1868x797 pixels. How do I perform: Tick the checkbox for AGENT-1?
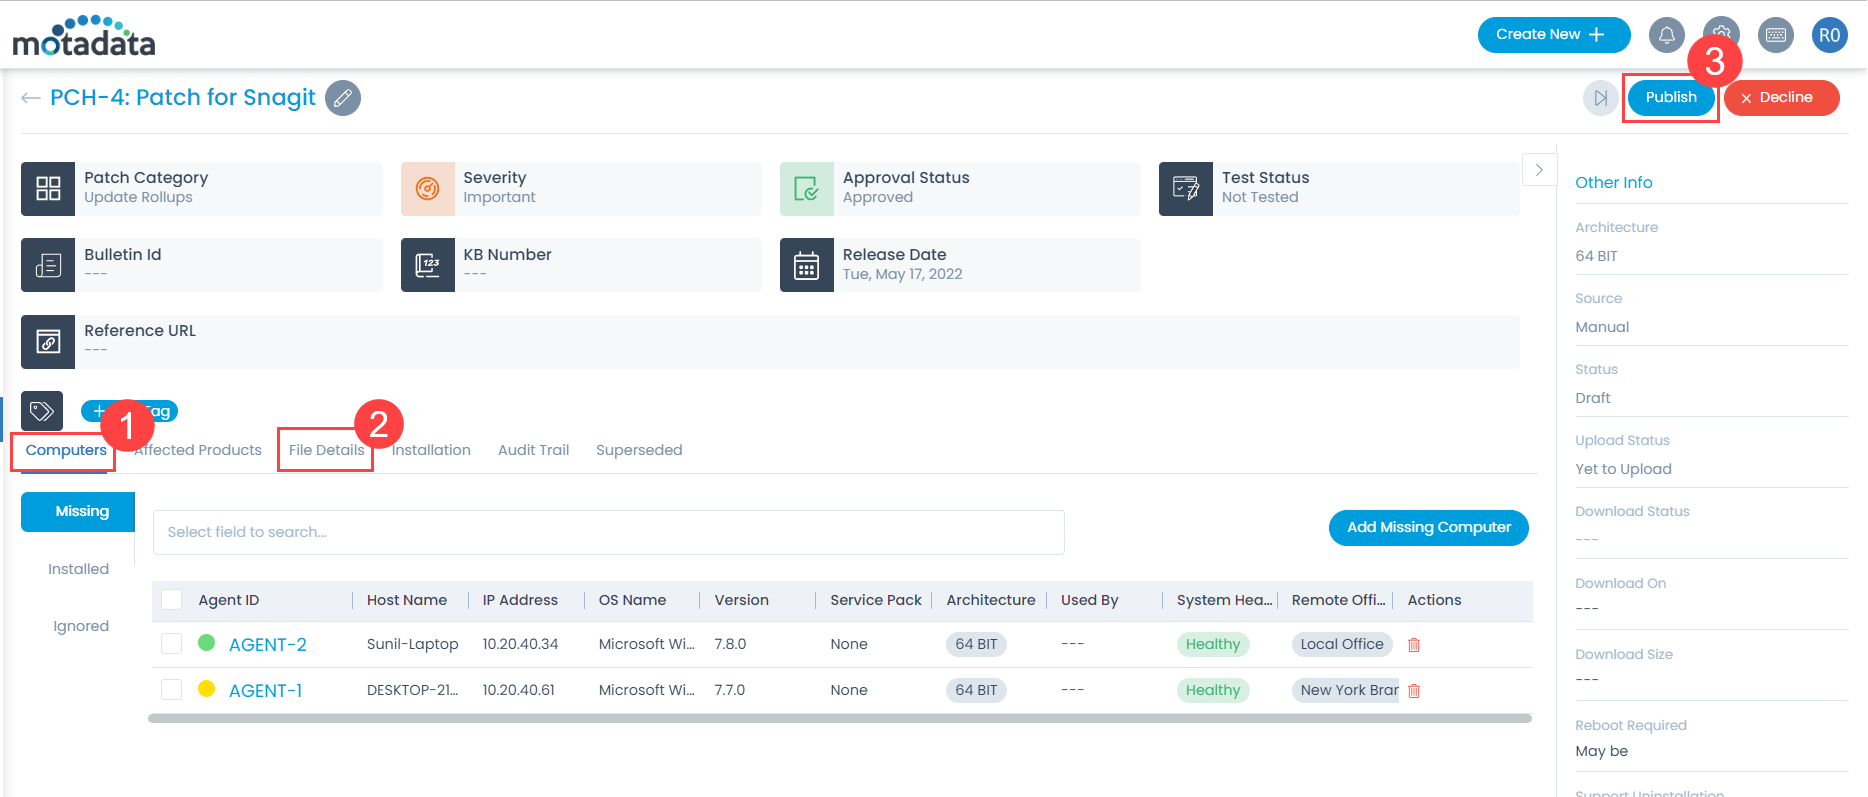click(172, 690)
